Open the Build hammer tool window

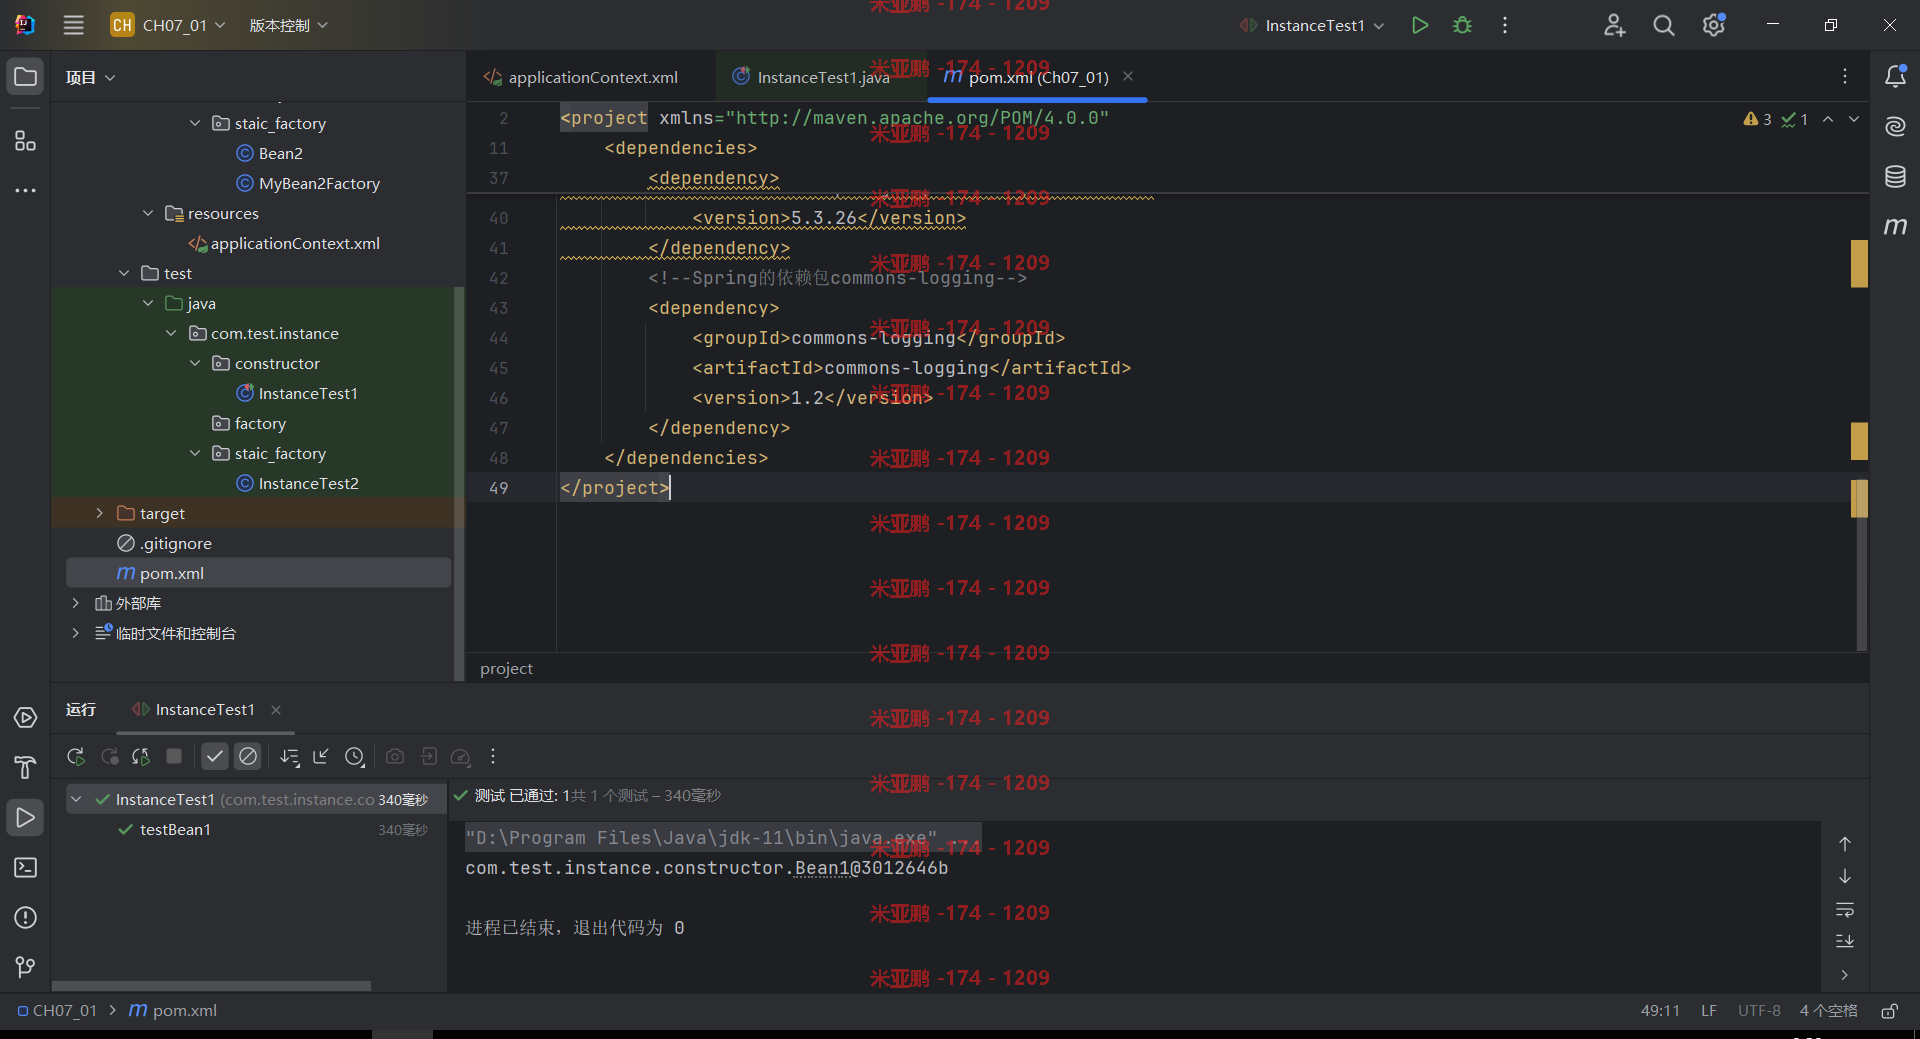(x=25, y=768)
